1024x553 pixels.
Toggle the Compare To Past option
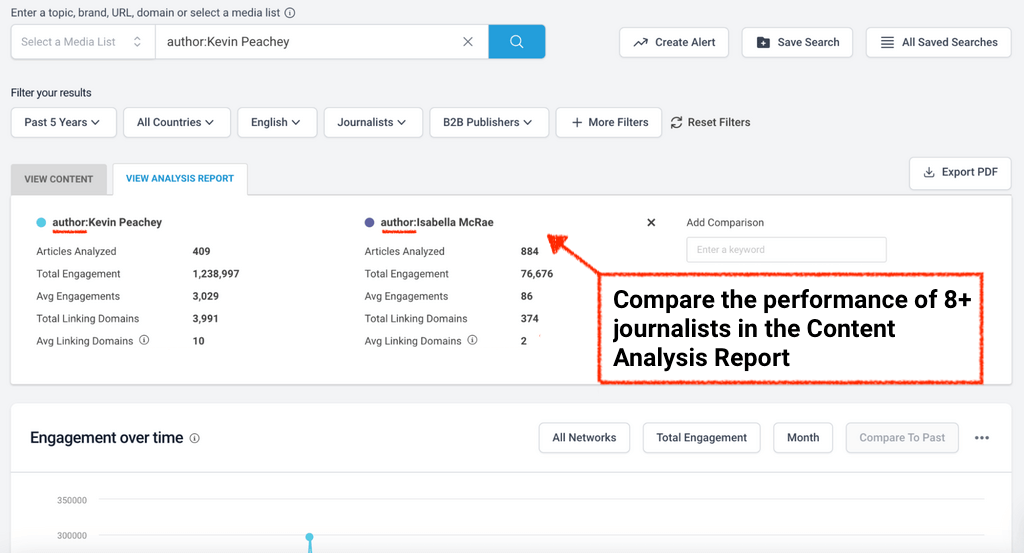click(901, 438)
